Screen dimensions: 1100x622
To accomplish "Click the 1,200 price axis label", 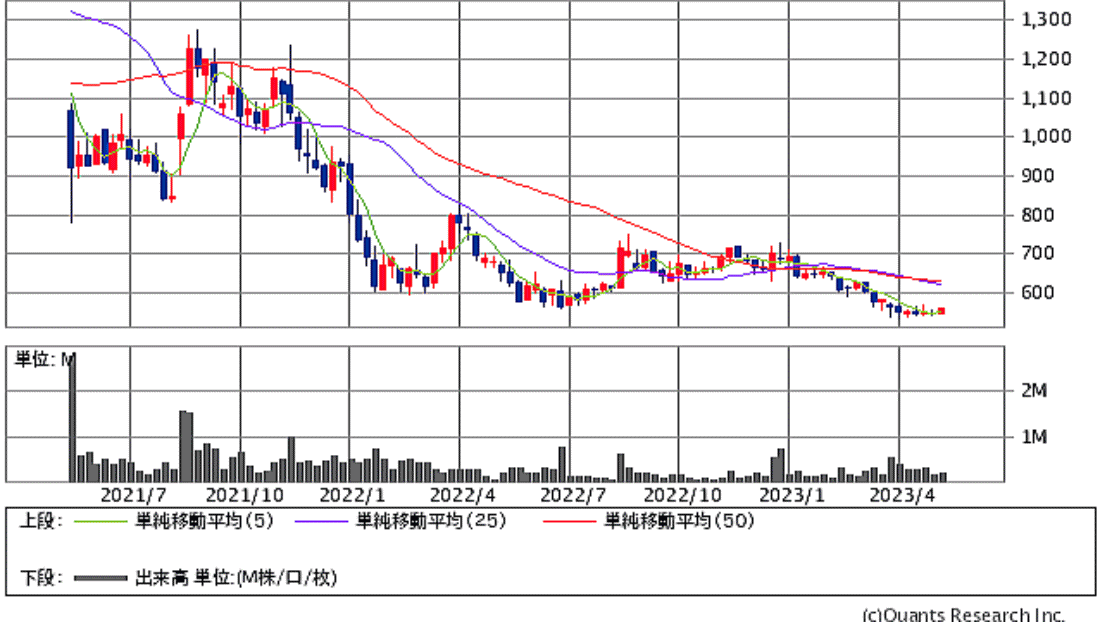I will (x=1046, y=59).
